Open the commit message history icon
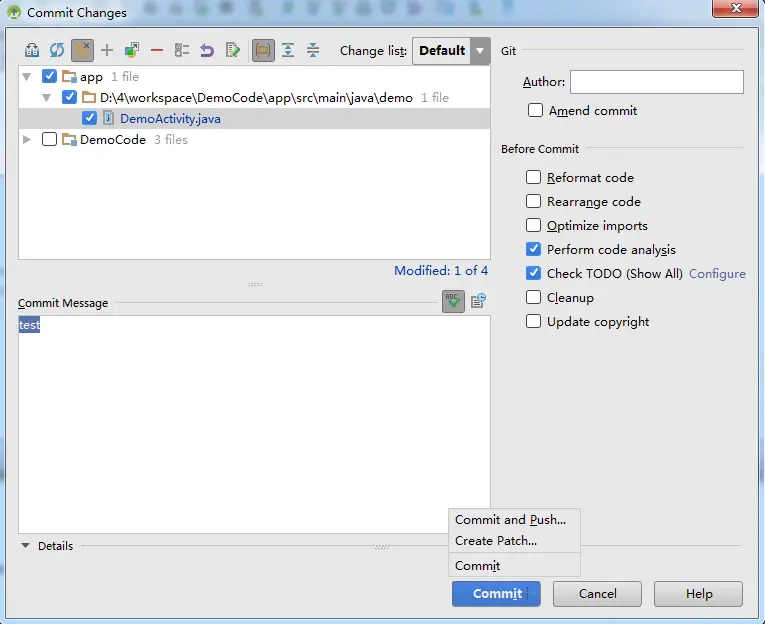765x624 pixels. [478, 301]
